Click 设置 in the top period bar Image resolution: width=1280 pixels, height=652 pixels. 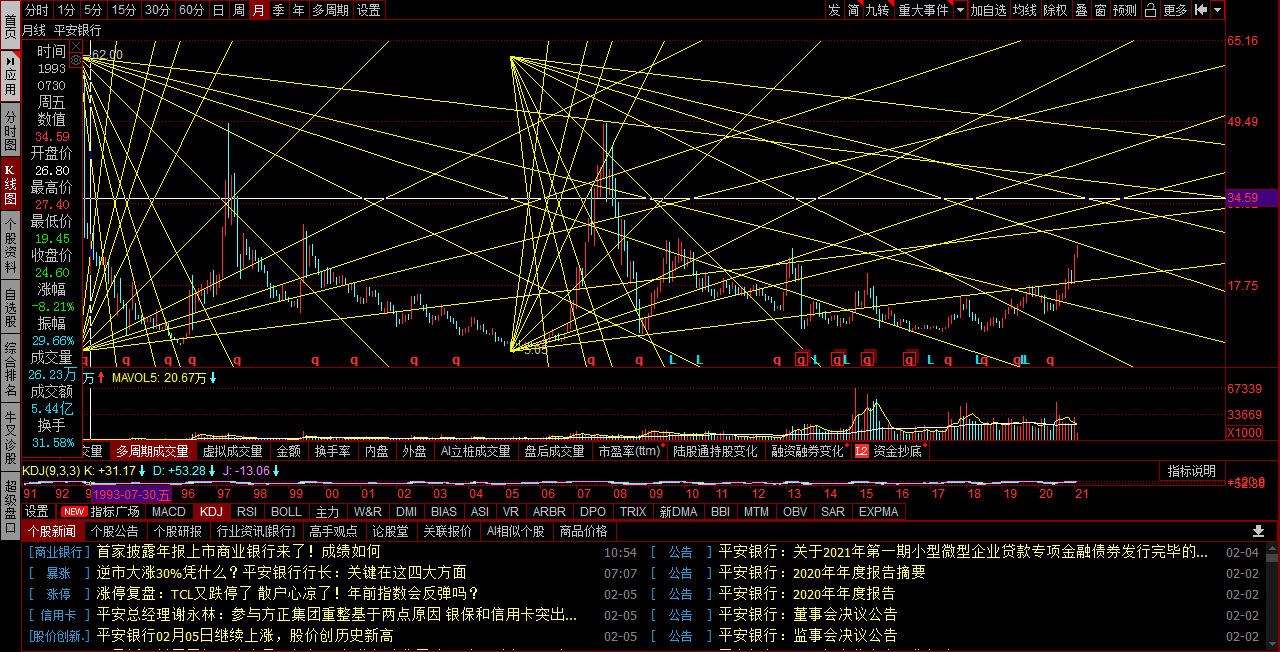(369, 10)
